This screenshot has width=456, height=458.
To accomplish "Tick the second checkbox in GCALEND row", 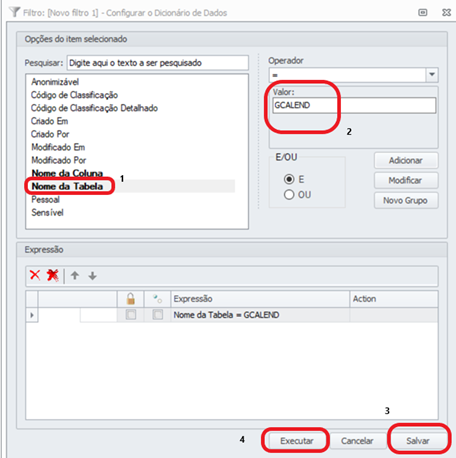I will click(157, 314).
